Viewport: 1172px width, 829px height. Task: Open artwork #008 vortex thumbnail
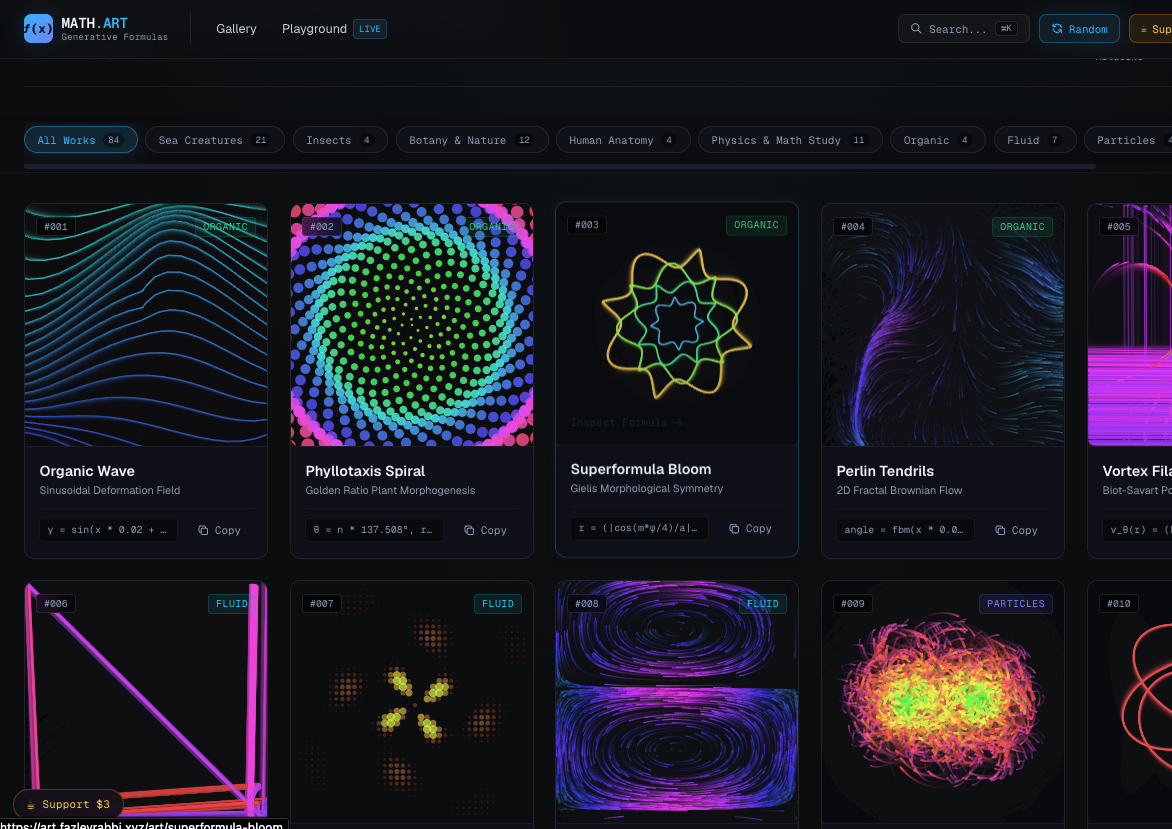coord(677,701)
